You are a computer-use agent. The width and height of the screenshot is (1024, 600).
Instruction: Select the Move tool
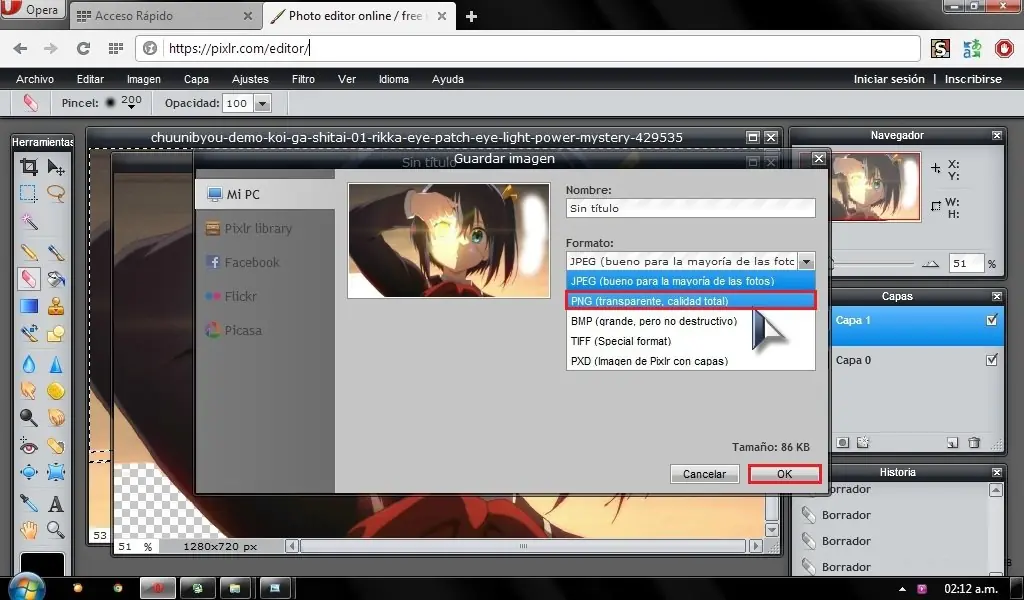[x=56, y=167]
